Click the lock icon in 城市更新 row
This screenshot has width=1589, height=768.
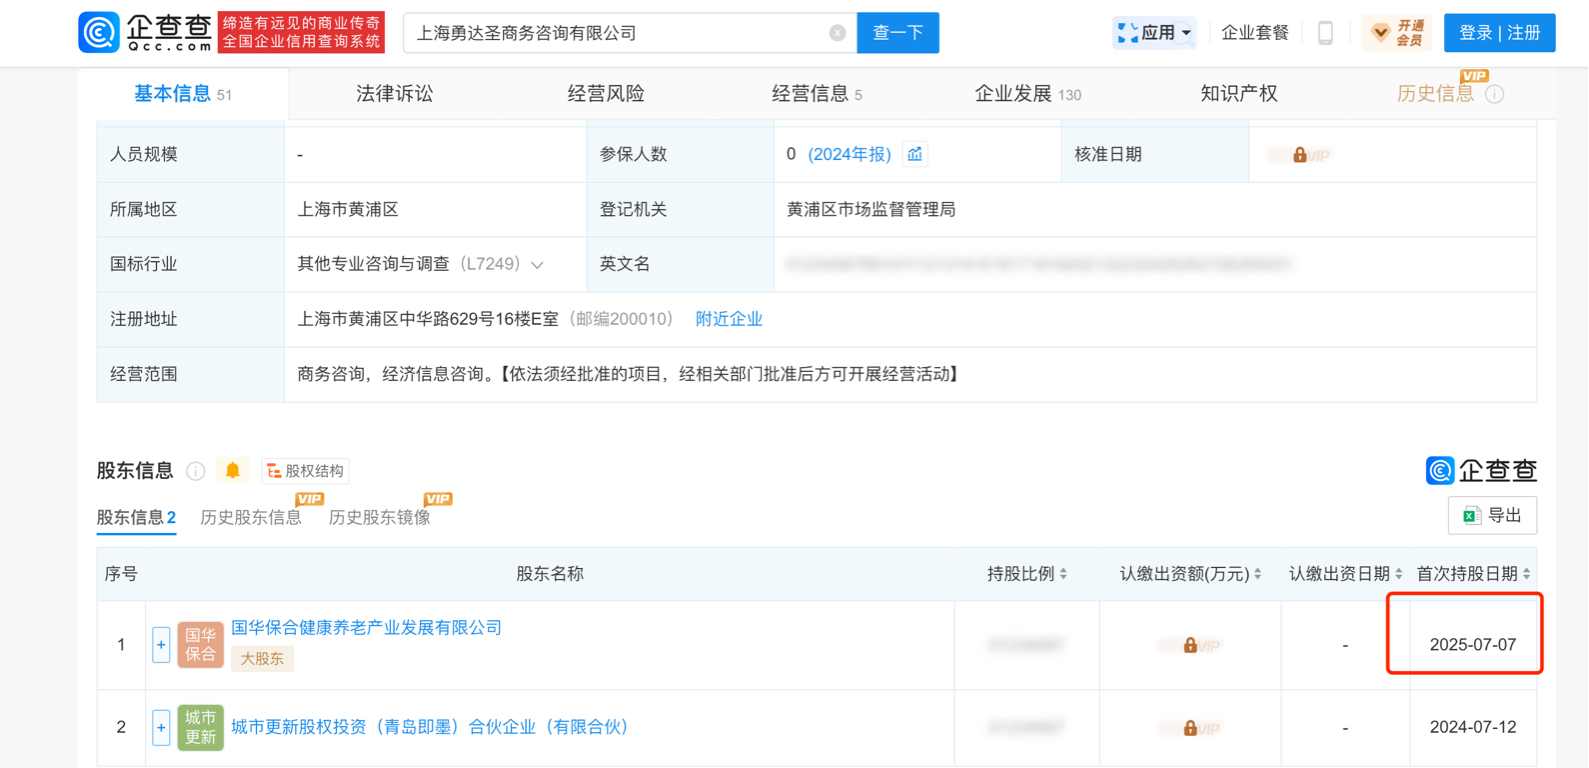click(1190, 728)
